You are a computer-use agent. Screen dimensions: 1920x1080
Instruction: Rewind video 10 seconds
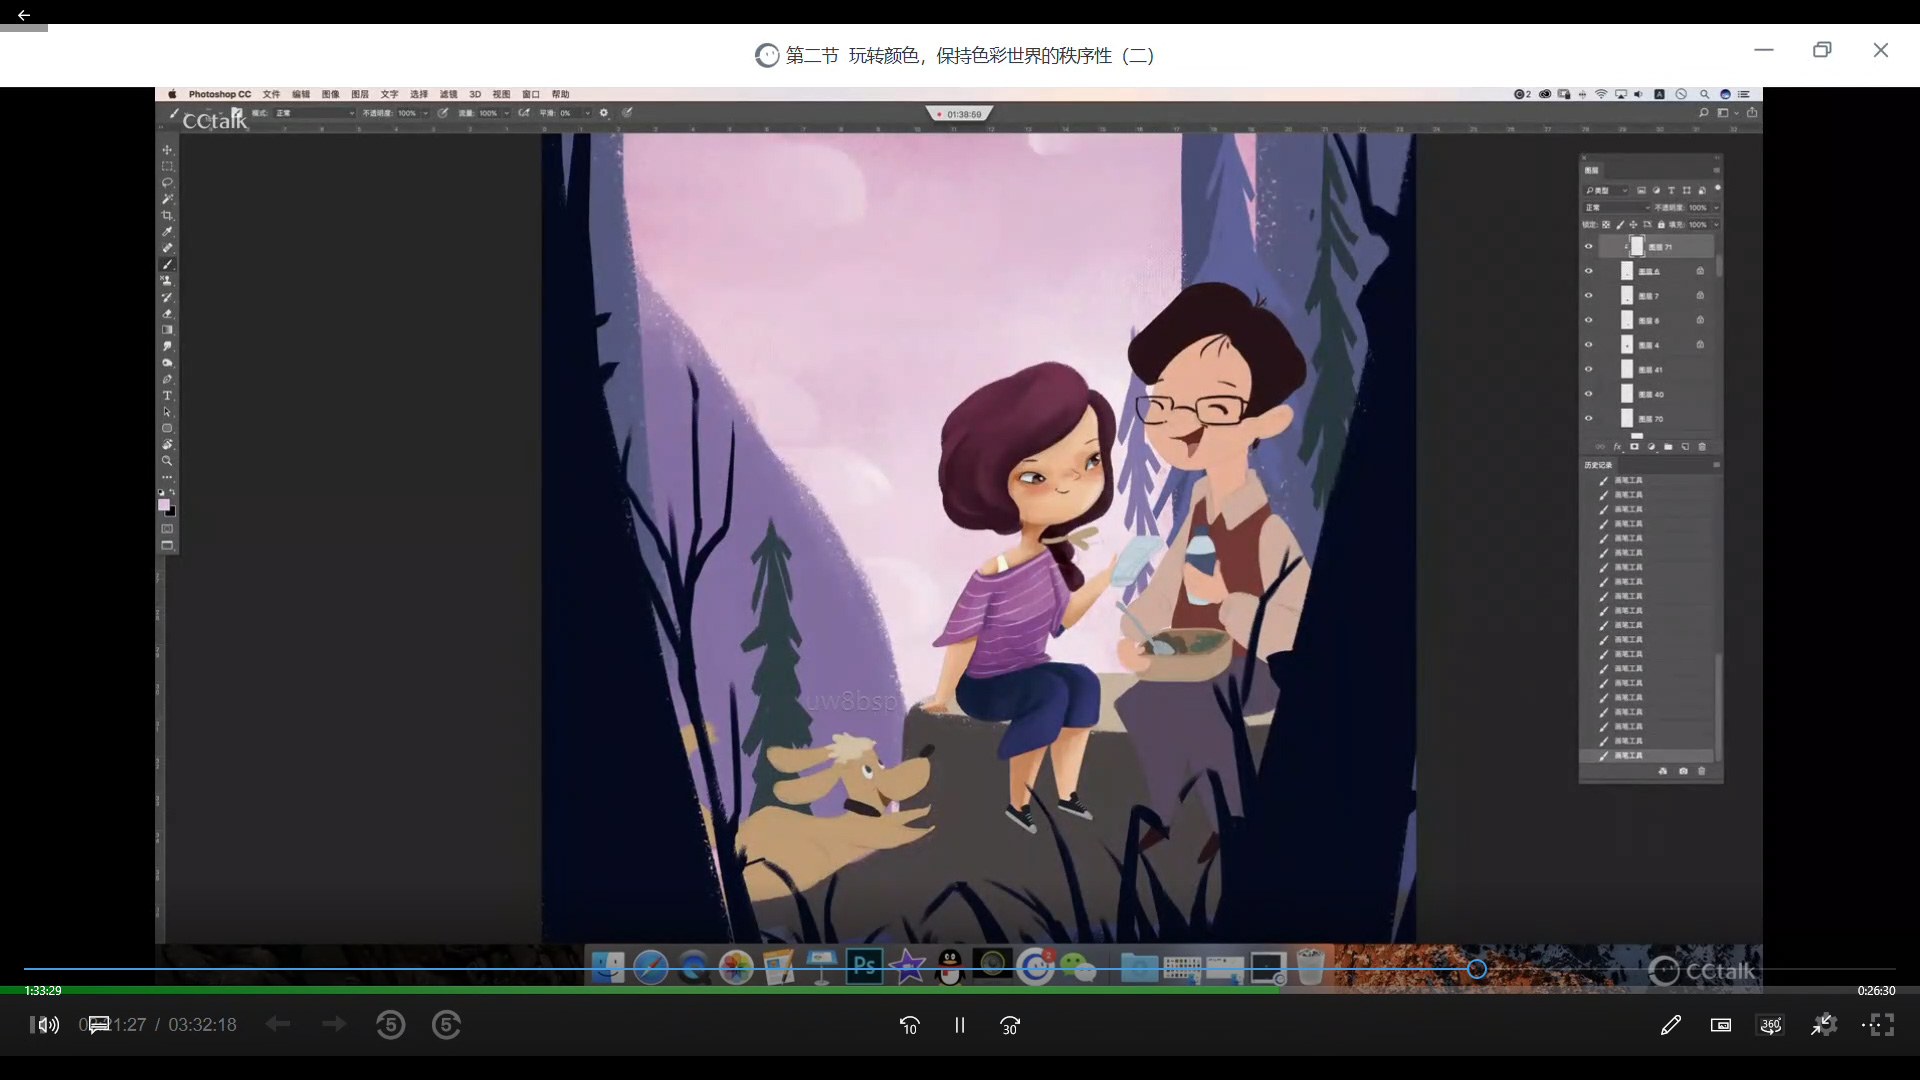909,1025
